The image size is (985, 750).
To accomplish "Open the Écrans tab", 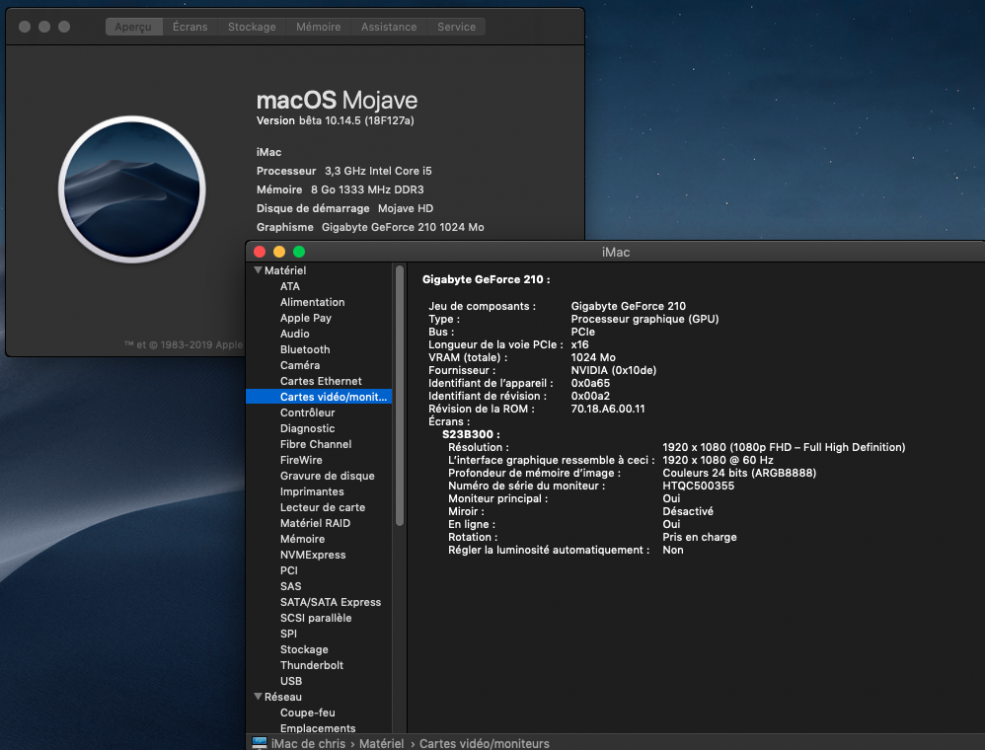I will click(x=190, y=27).
